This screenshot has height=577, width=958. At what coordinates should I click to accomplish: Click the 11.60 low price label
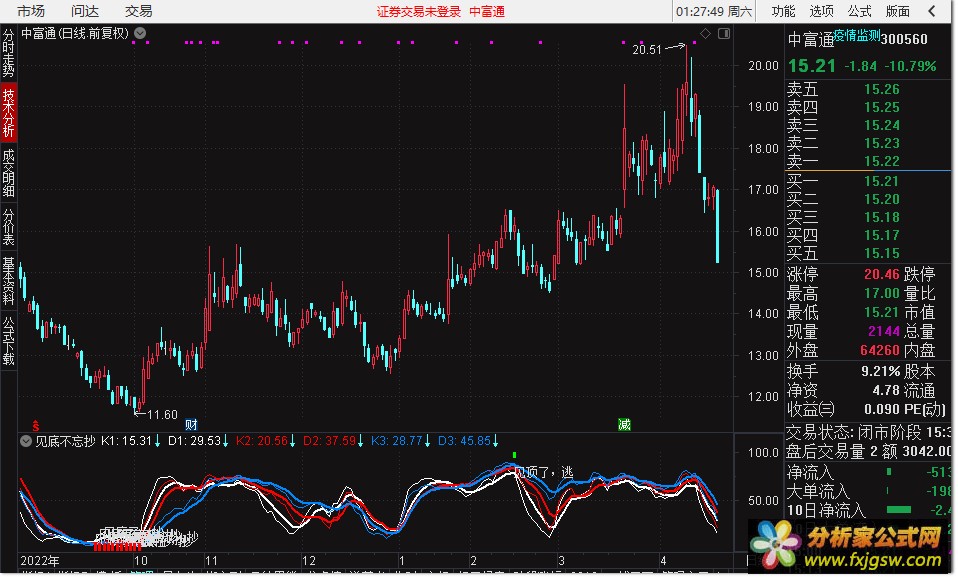click(x=162, y=415)
